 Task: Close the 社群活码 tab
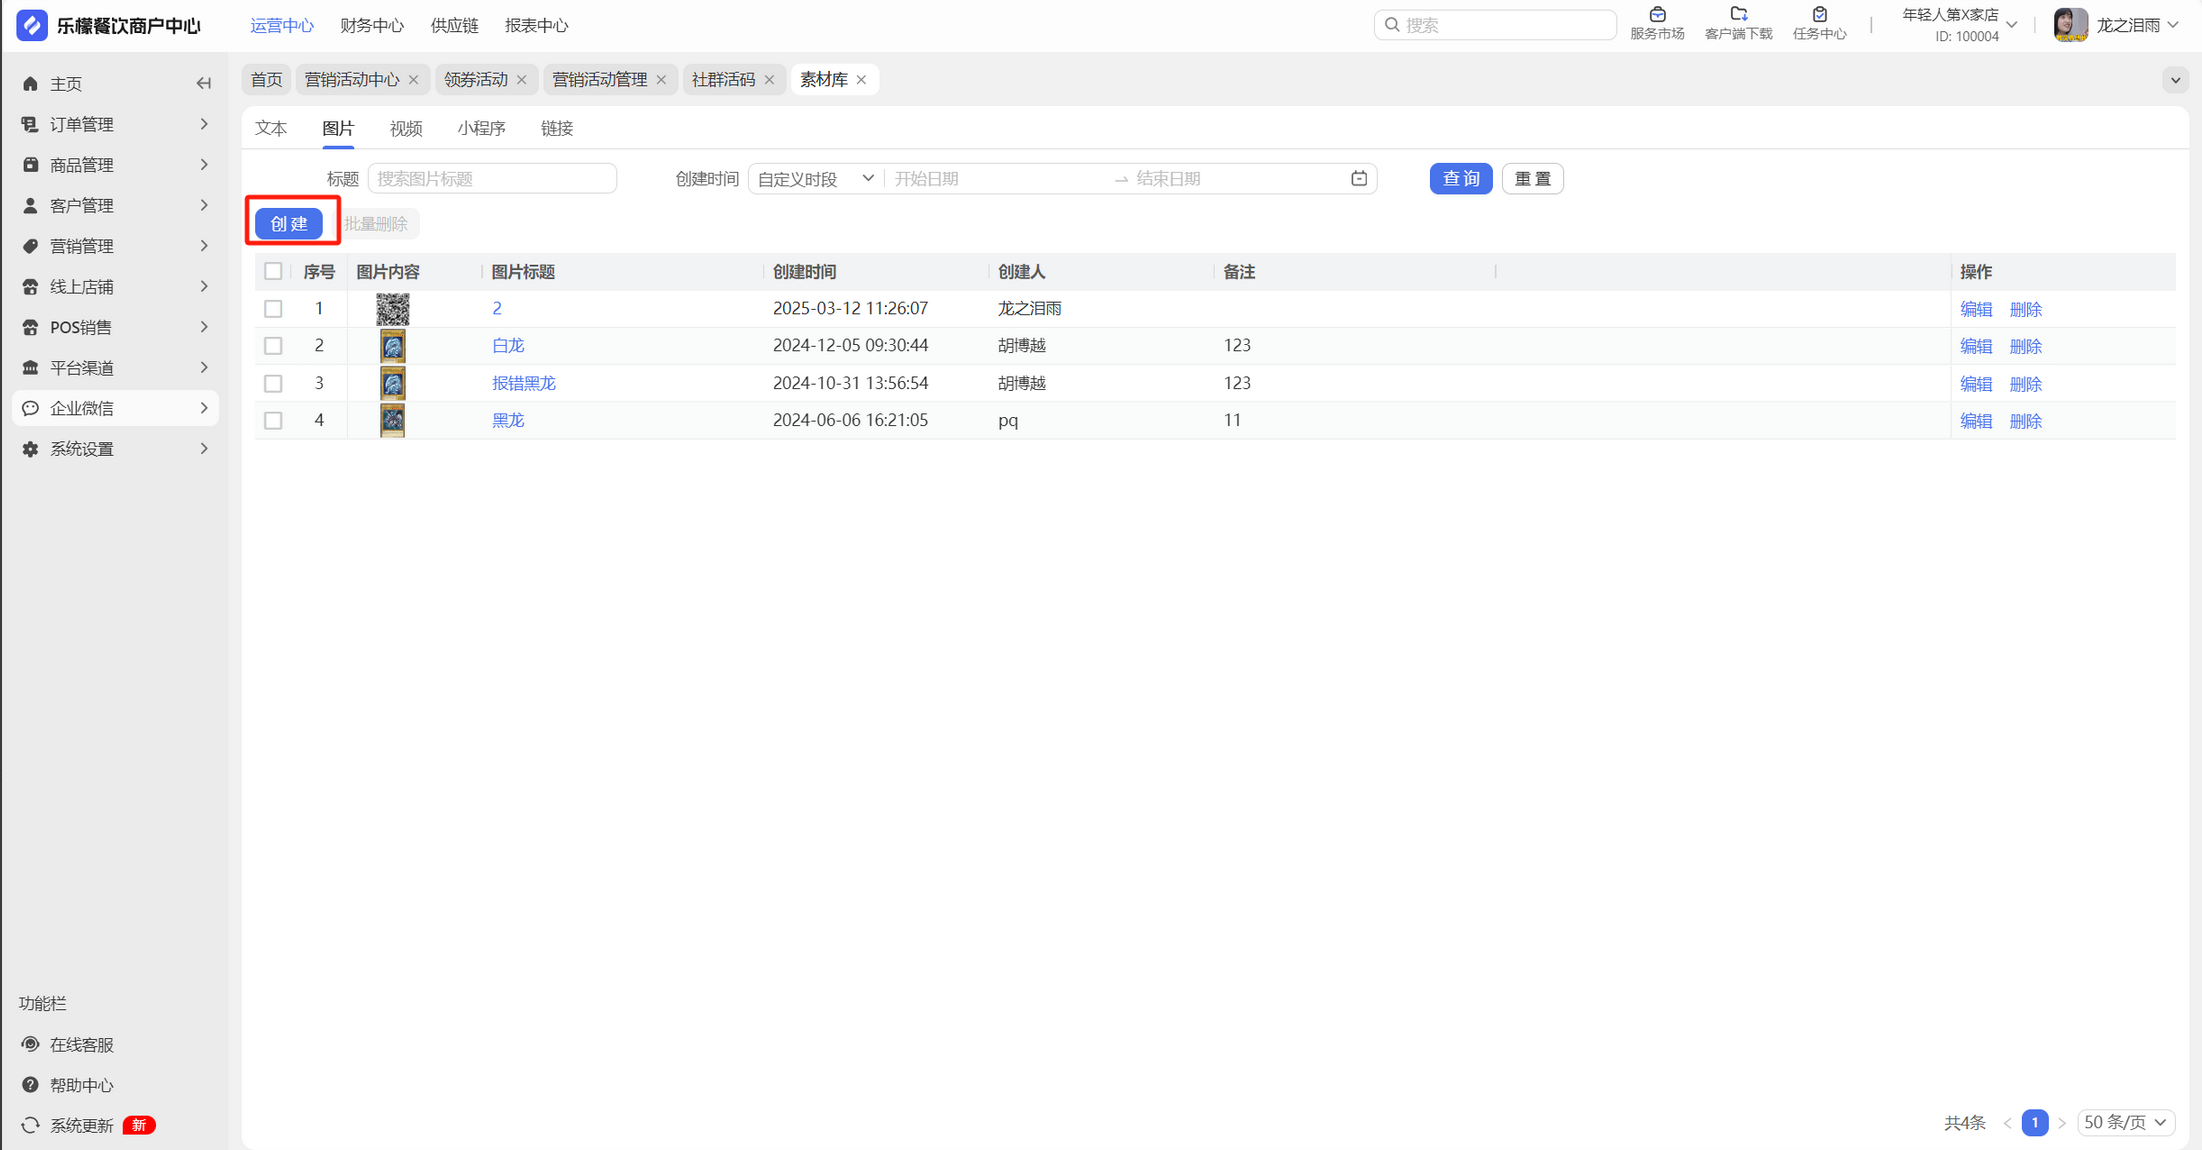coord(769,80)
